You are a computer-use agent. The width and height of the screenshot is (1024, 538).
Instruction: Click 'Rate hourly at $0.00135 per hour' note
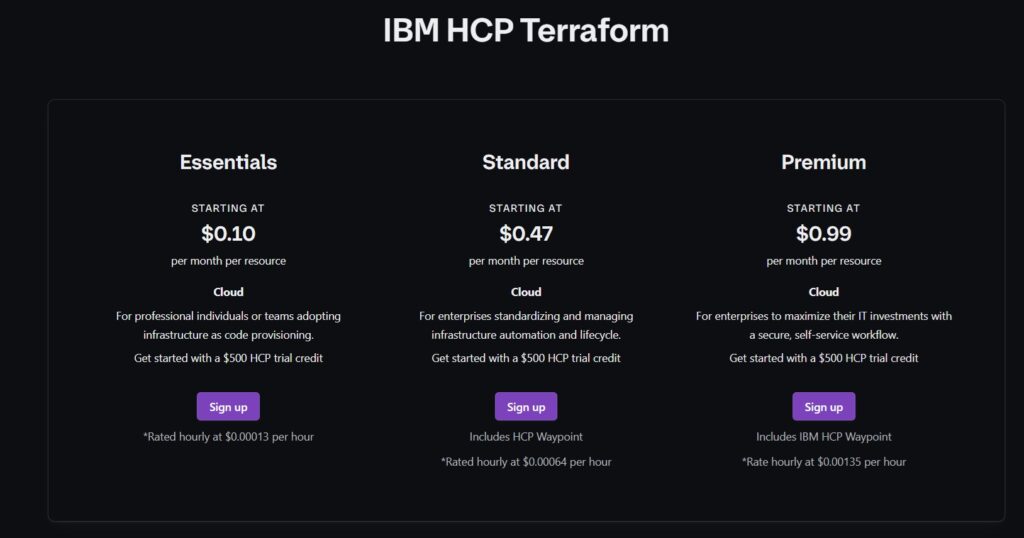coord(824,462)
